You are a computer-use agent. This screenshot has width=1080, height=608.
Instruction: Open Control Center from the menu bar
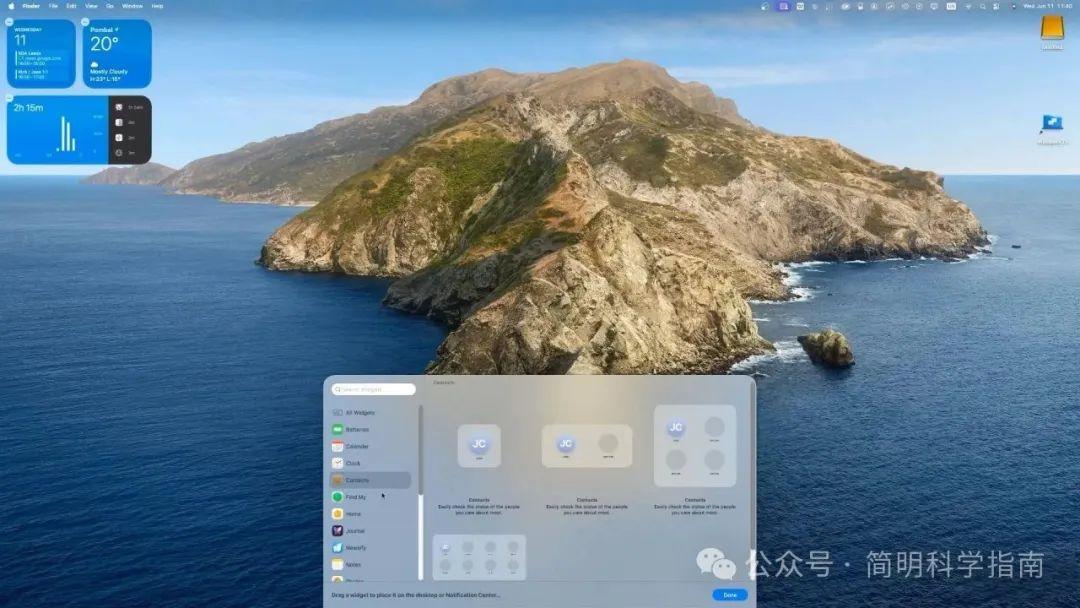996,6
